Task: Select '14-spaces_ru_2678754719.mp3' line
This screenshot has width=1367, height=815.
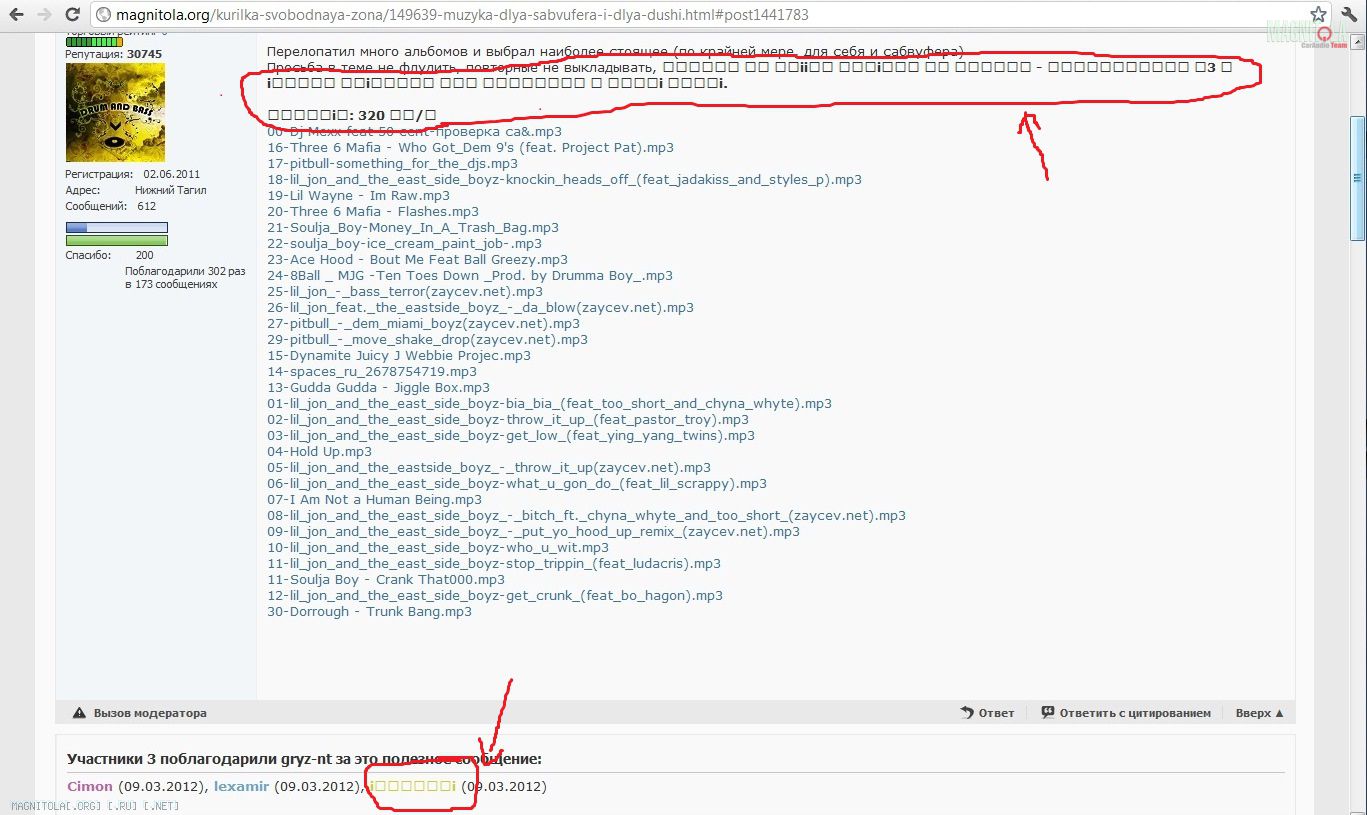Action: coord(372,372)
